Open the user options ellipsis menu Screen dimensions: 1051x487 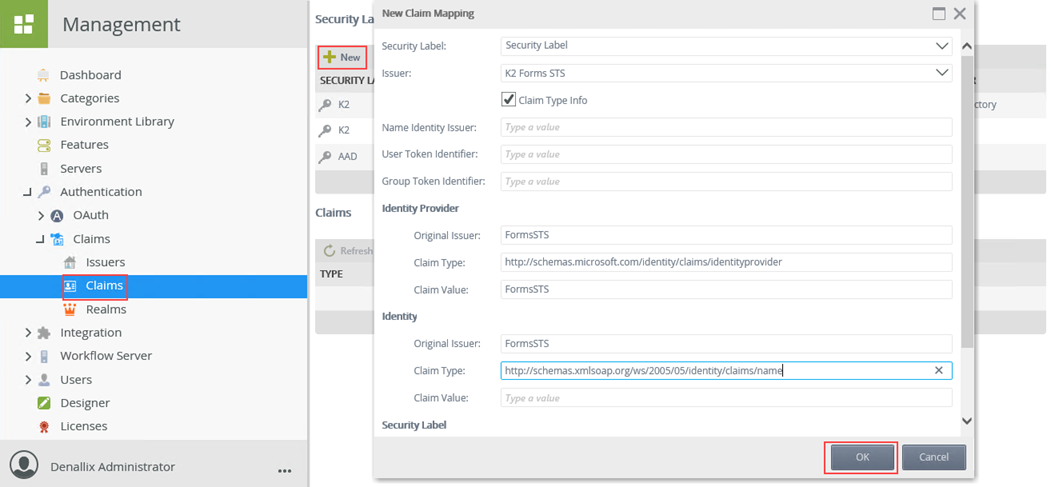[x=285, y=470]
